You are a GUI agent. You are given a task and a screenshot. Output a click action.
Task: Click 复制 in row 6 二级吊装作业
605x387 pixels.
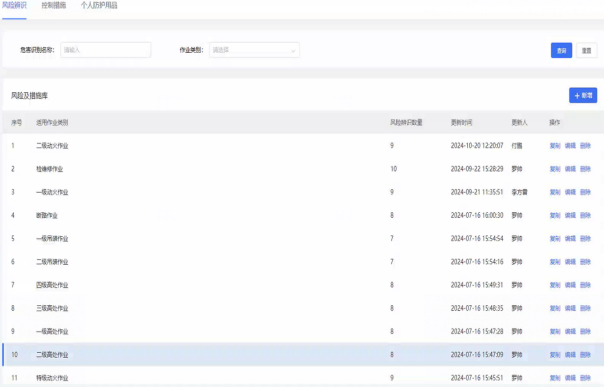click(x=555, y=262)
